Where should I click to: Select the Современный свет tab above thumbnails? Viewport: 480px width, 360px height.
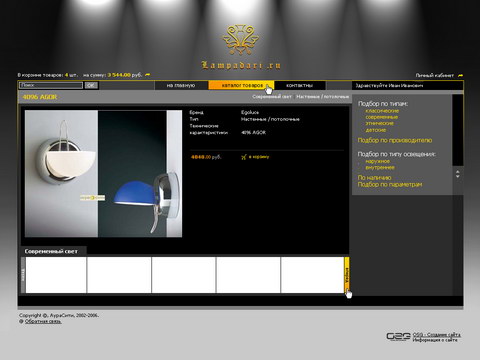coord(51,251)
